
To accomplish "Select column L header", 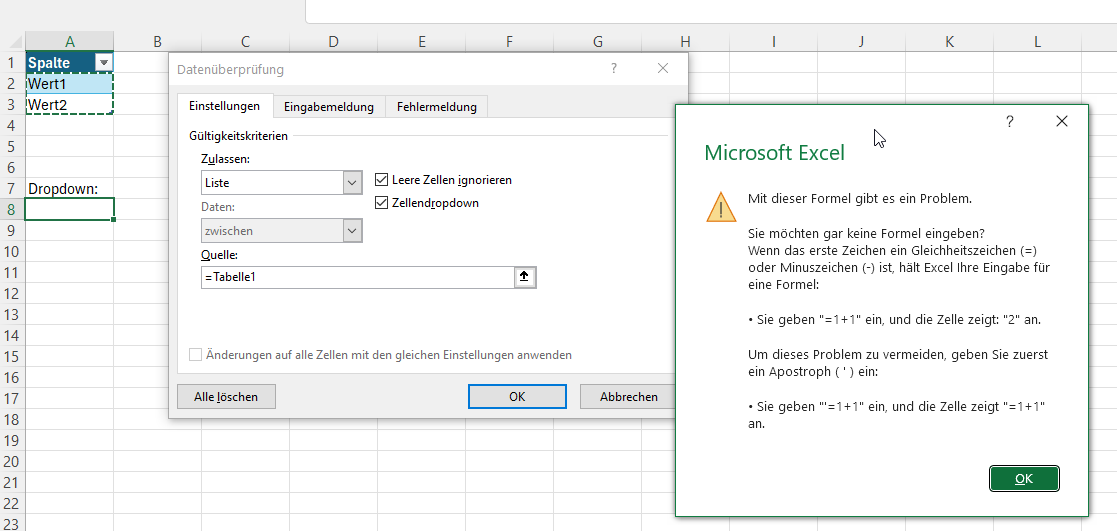I will pos(1037,41).
